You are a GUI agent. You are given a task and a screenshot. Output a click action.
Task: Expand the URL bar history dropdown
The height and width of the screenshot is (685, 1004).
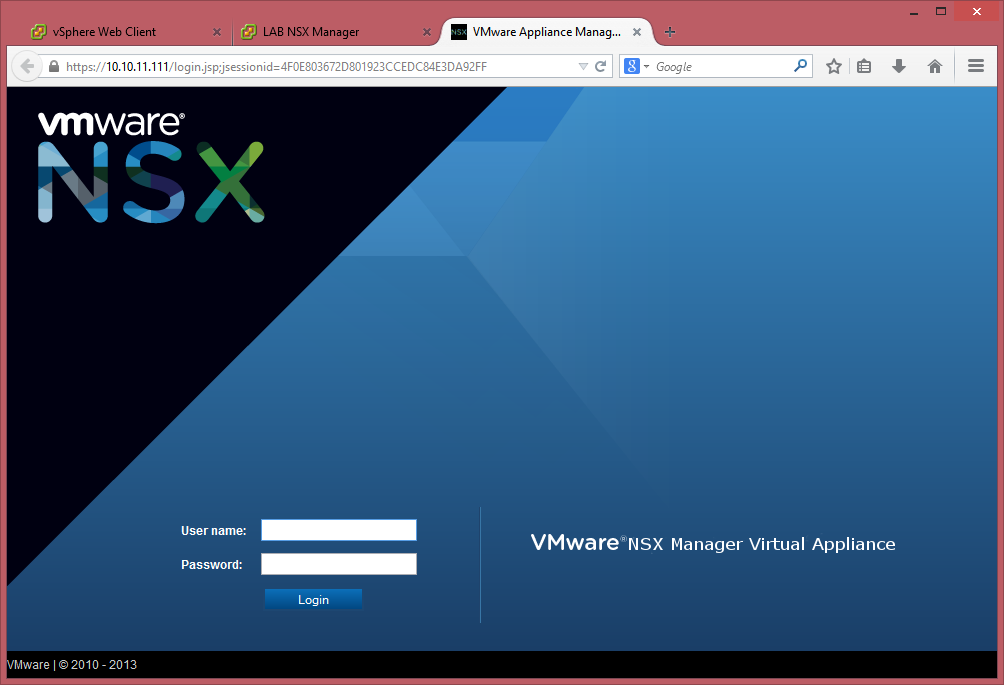(583, 66)
